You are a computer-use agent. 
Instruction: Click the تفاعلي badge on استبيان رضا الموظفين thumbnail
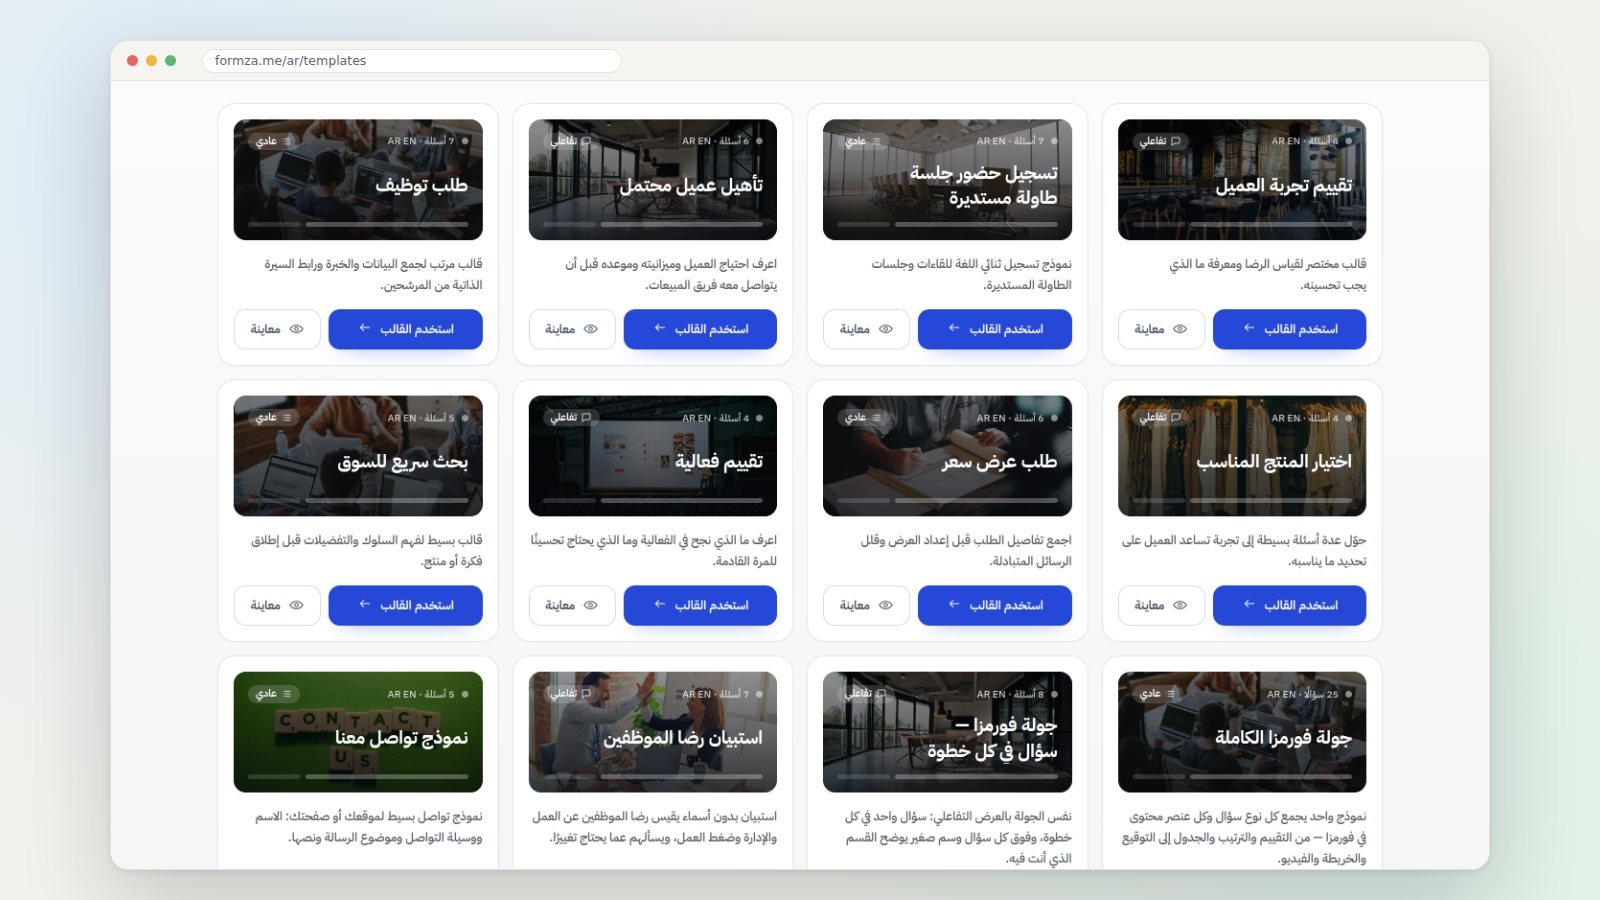pos(570,693)
